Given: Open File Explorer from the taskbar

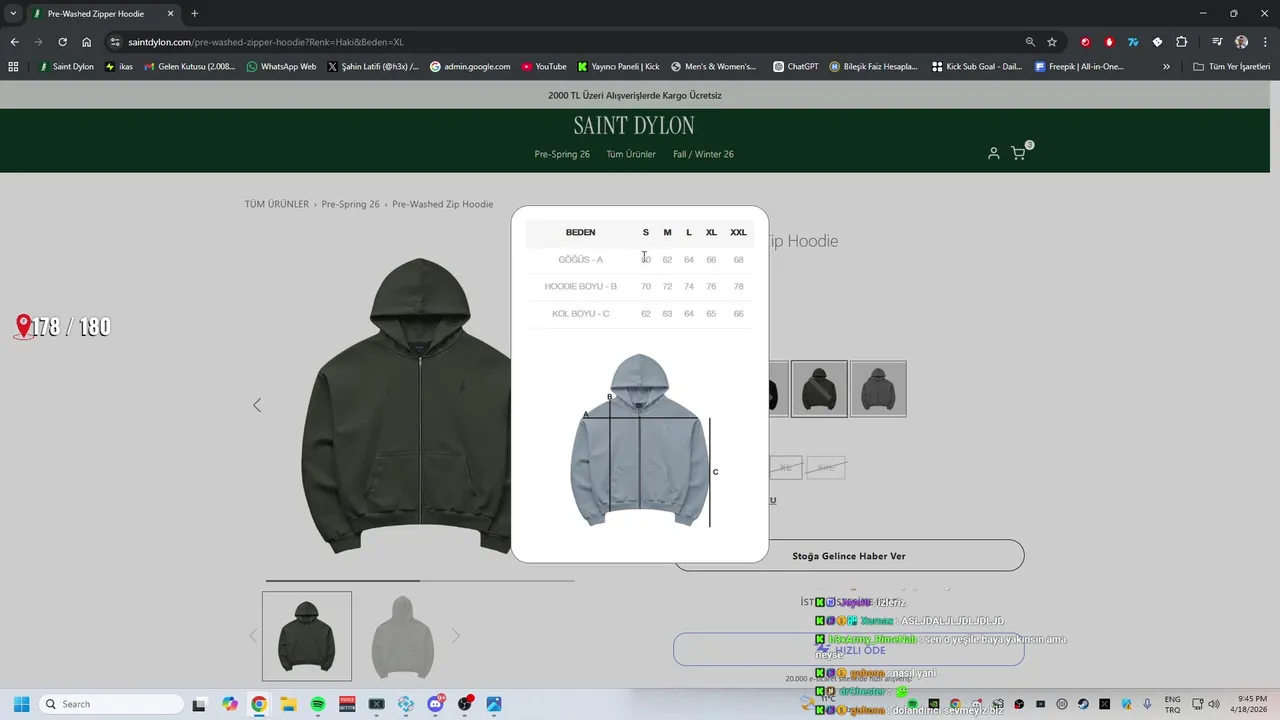Looking at the screenshot, I should tap(288, 704).
